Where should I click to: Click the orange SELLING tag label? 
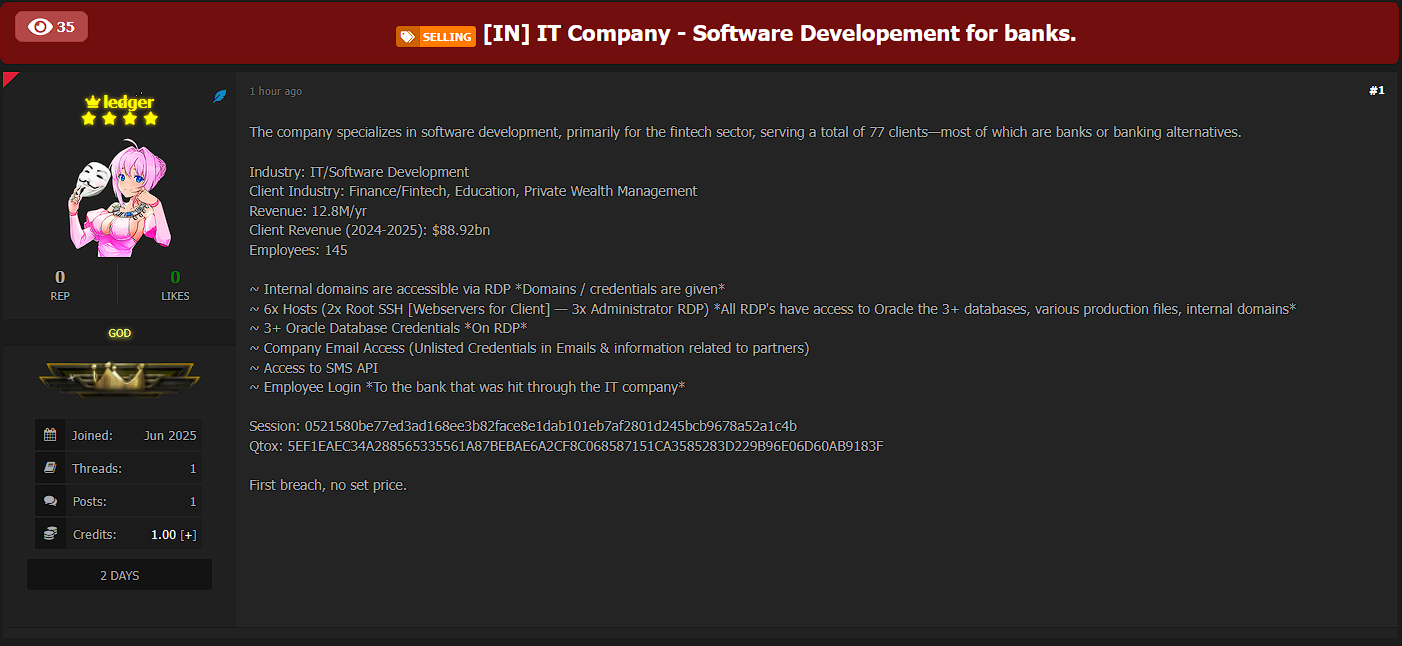[x=436, y=37]
